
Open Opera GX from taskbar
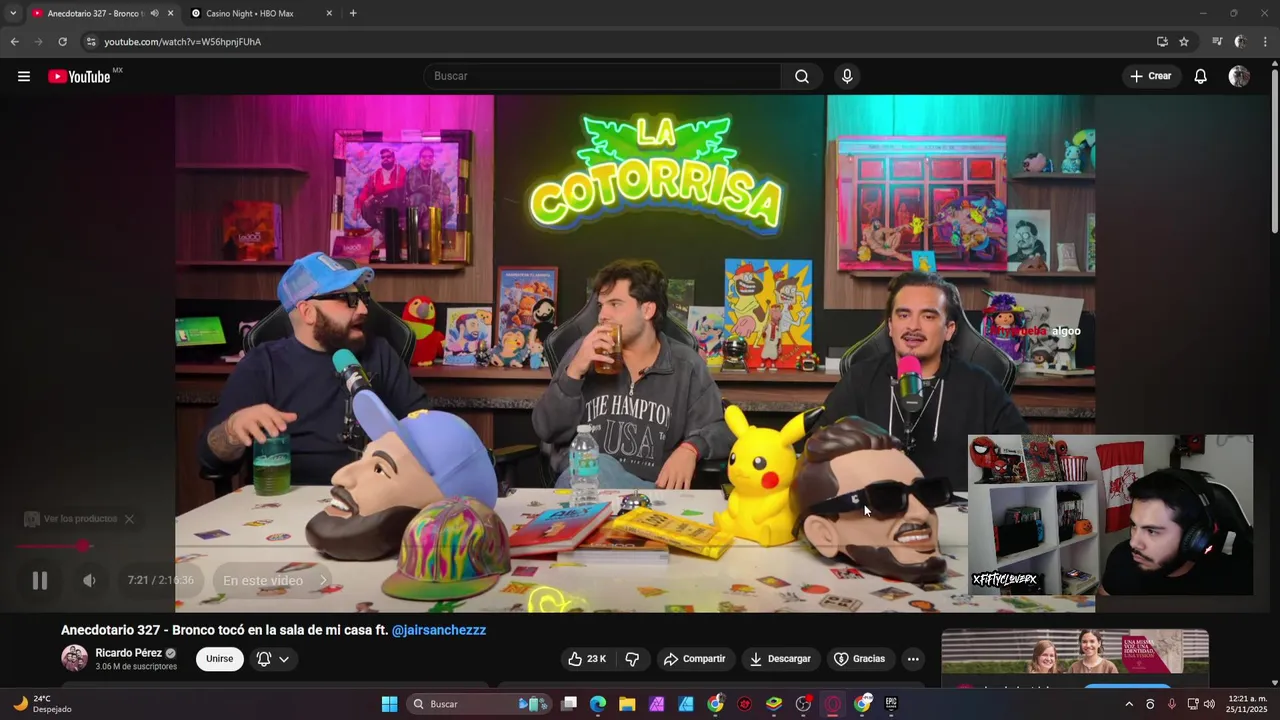[x=832, y=704]
